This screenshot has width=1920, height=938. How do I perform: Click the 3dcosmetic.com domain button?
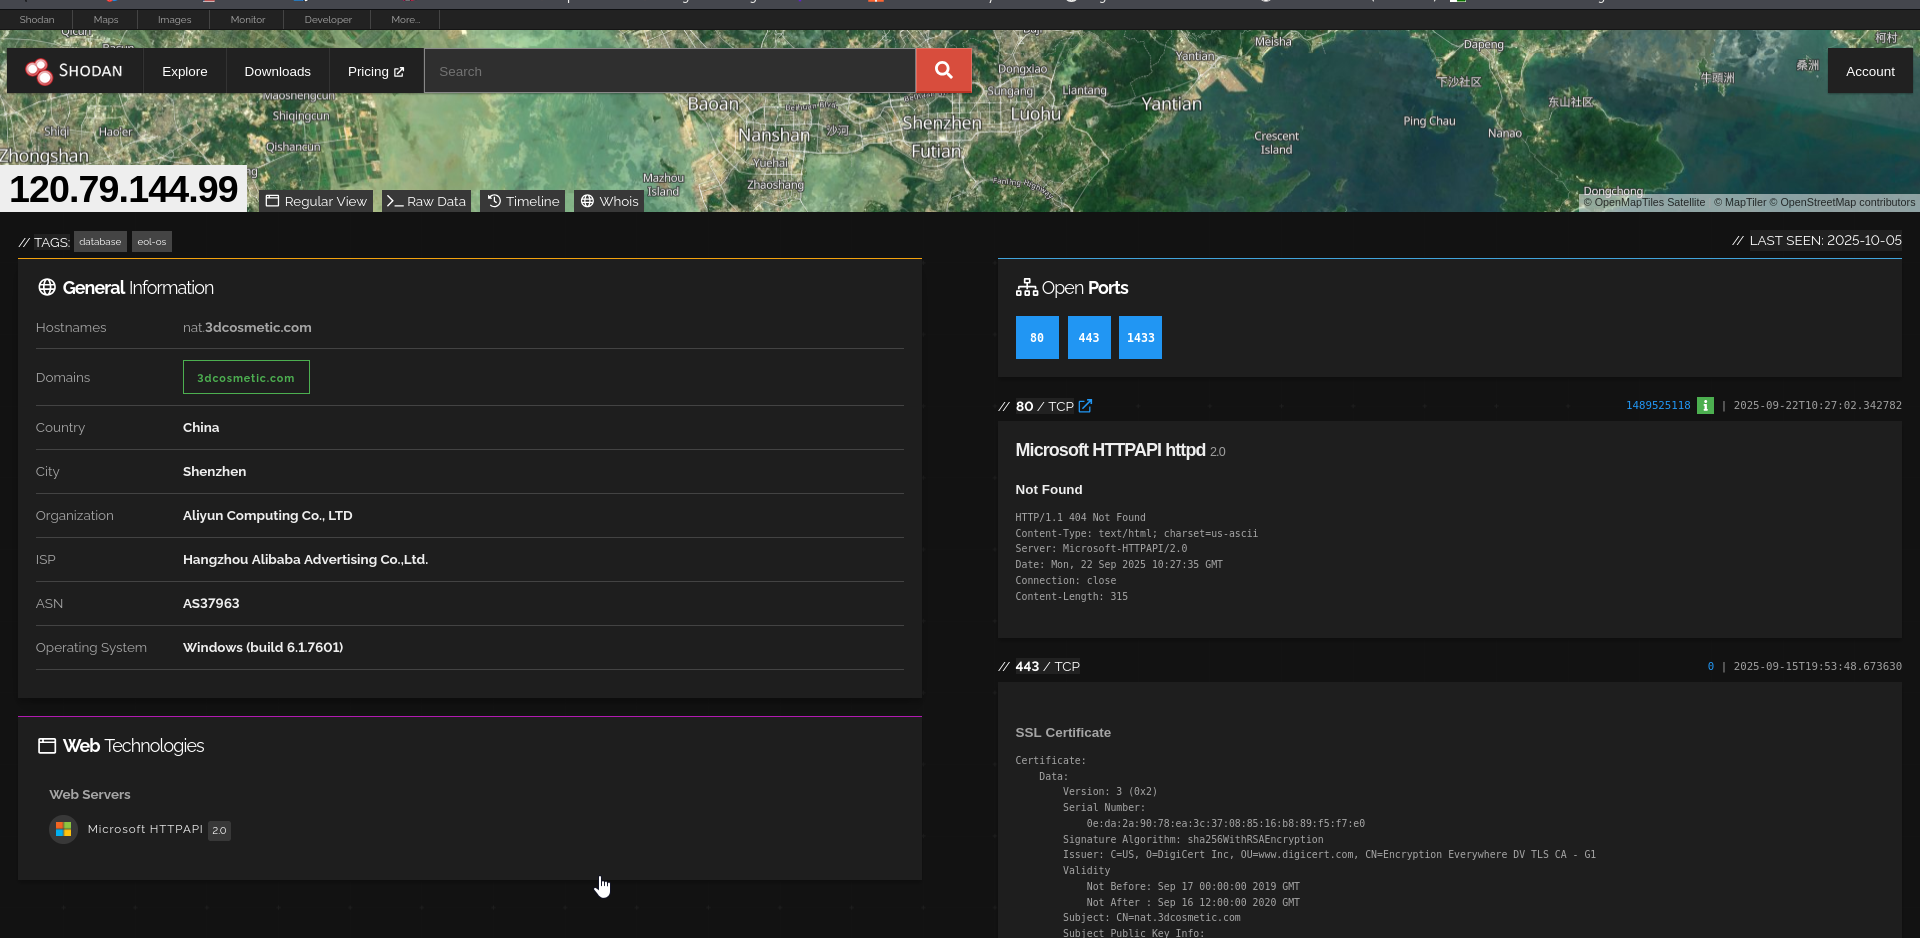(246, 377)
